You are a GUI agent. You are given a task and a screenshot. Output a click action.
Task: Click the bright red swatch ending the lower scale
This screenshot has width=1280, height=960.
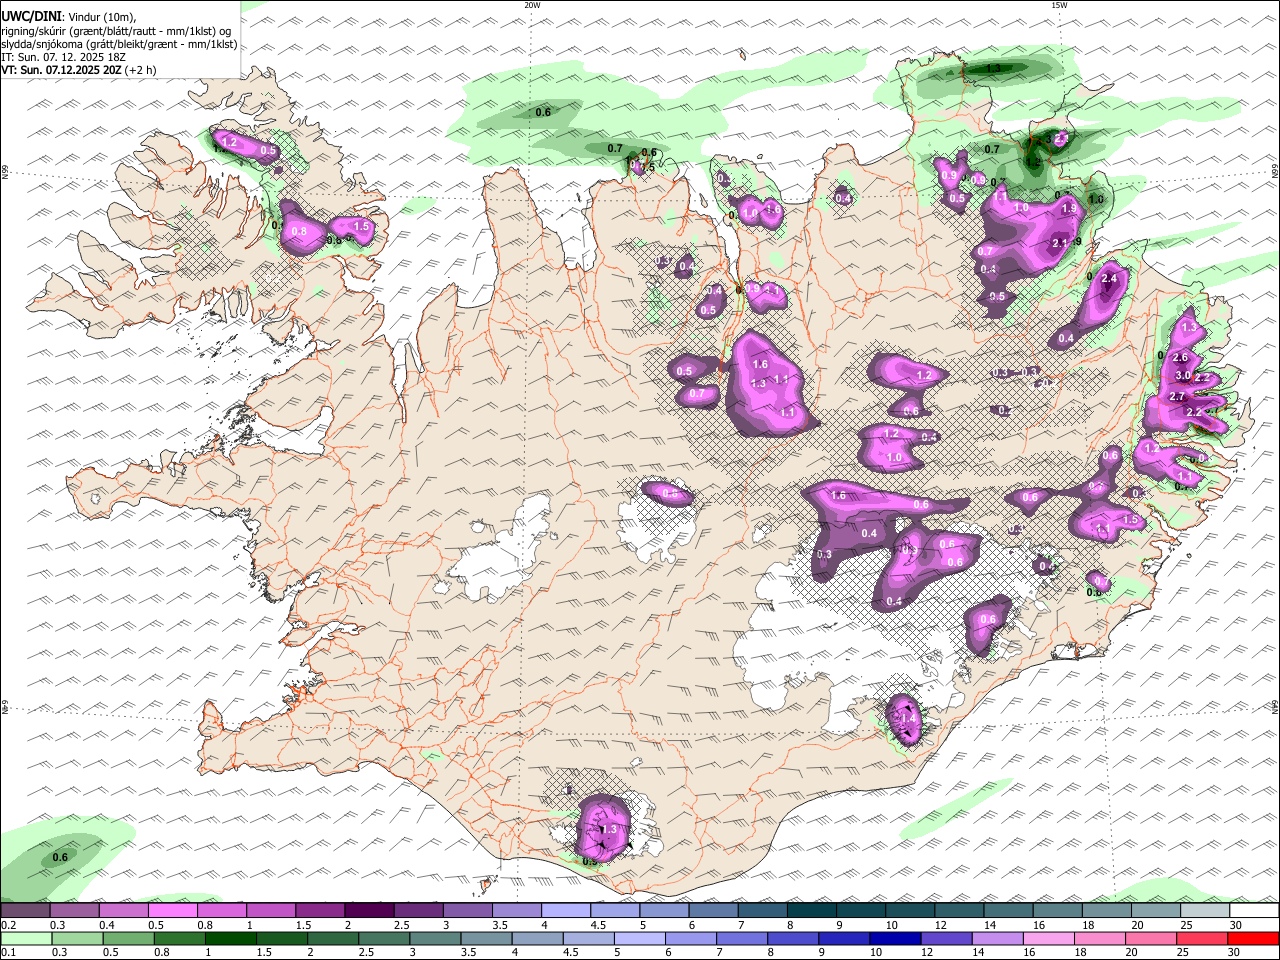[x=1254, y=939]
